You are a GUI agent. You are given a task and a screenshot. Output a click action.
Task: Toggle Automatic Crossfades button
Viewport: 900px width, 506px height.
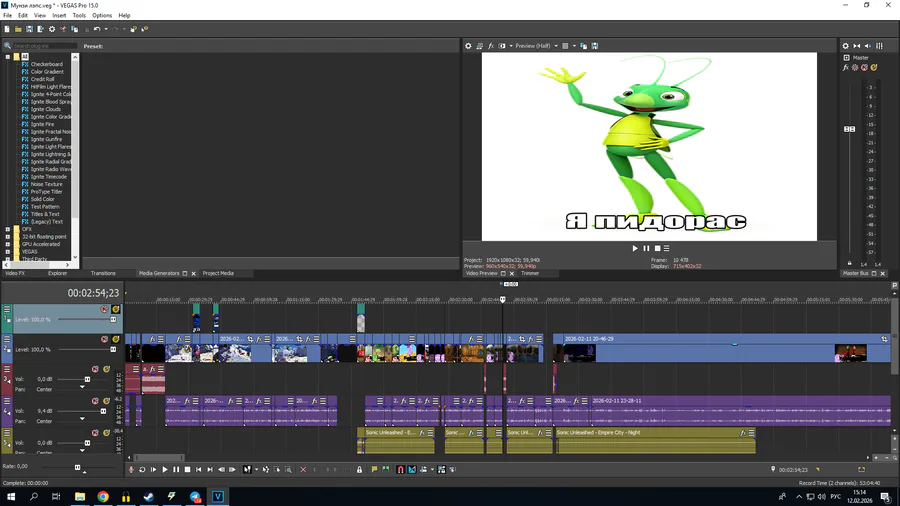pos(412,469)
